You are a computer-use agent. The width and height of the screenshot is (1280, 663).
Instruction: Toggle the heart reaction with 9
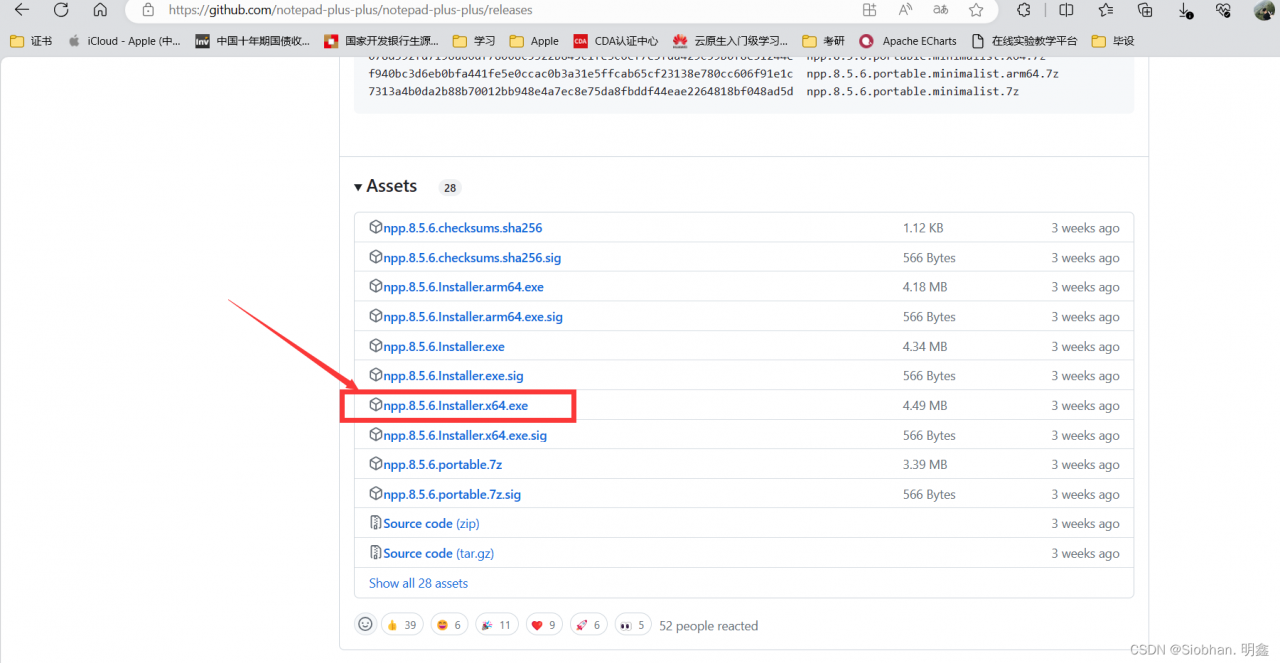tap(544, 625)
